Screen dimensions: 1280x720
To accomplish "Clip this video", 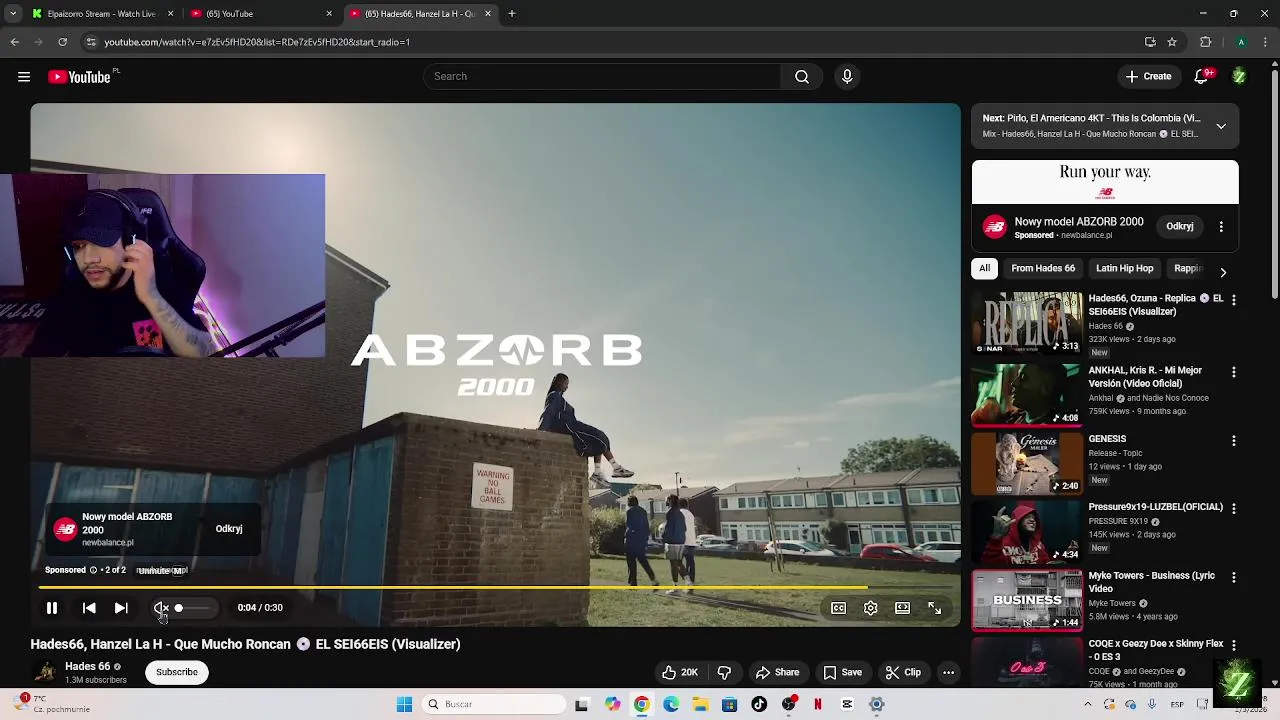I will 903,673.
